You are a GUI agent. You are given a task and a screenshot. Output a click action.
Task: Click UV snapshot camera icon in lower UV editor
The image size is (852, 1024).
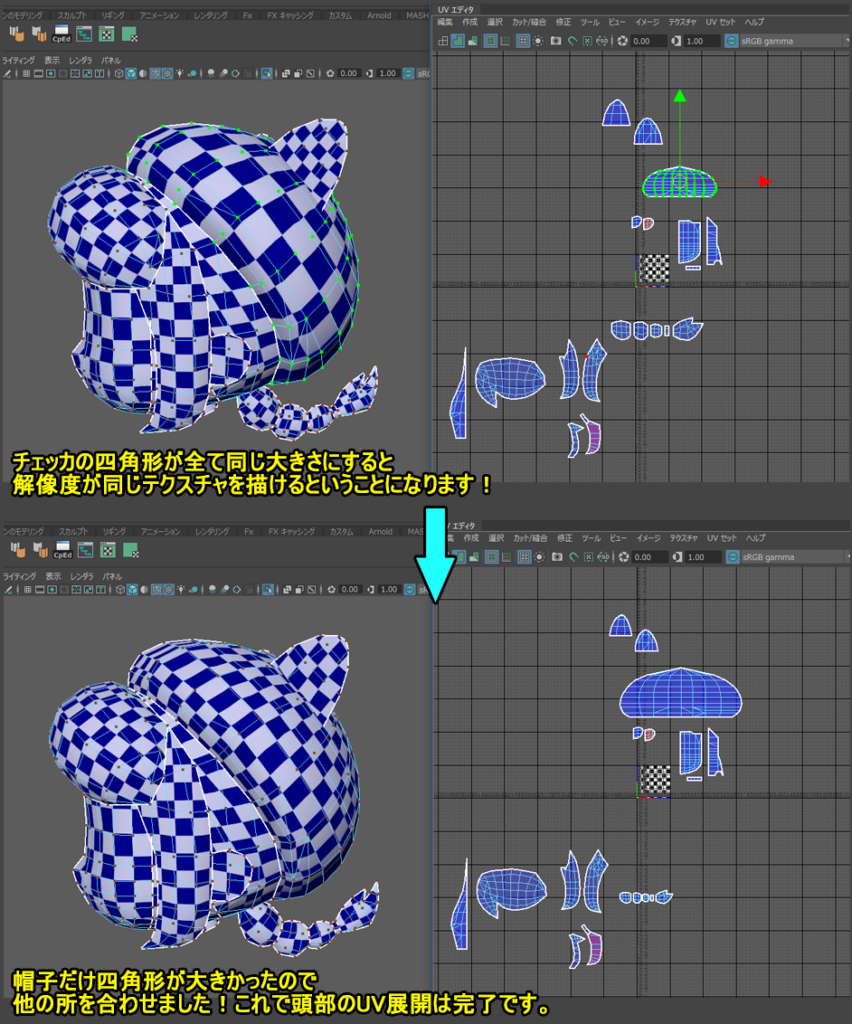[557, 557]
